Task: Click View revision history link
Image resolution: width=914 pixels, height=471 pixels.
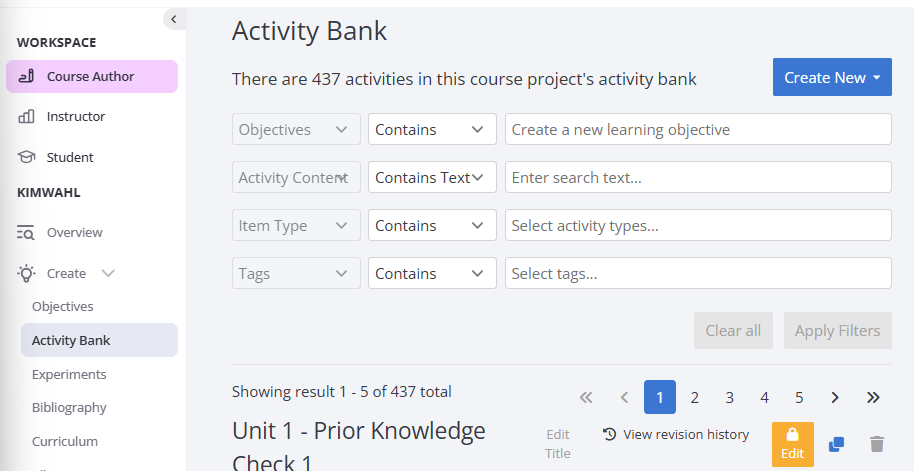Action: click(676, 434)
